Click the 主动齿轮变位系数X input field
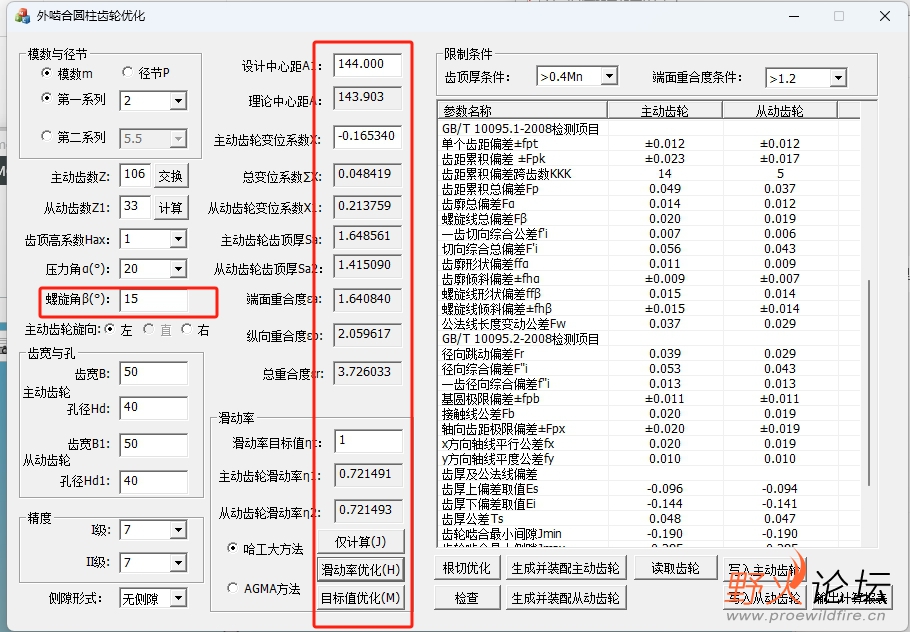The width and height of the screenshot is (910, 632). click(367, 136)
